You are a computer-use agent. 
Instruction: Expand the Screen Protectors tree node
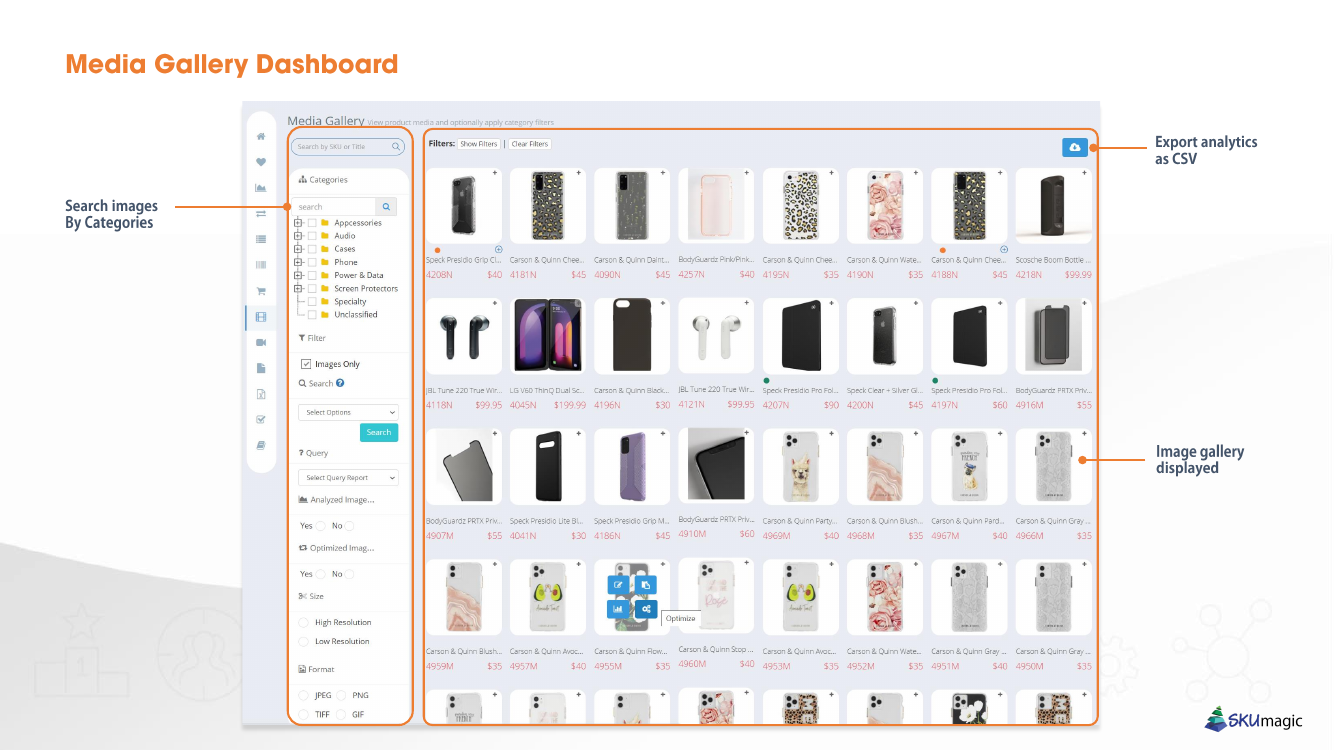click(x=299, y=288)
